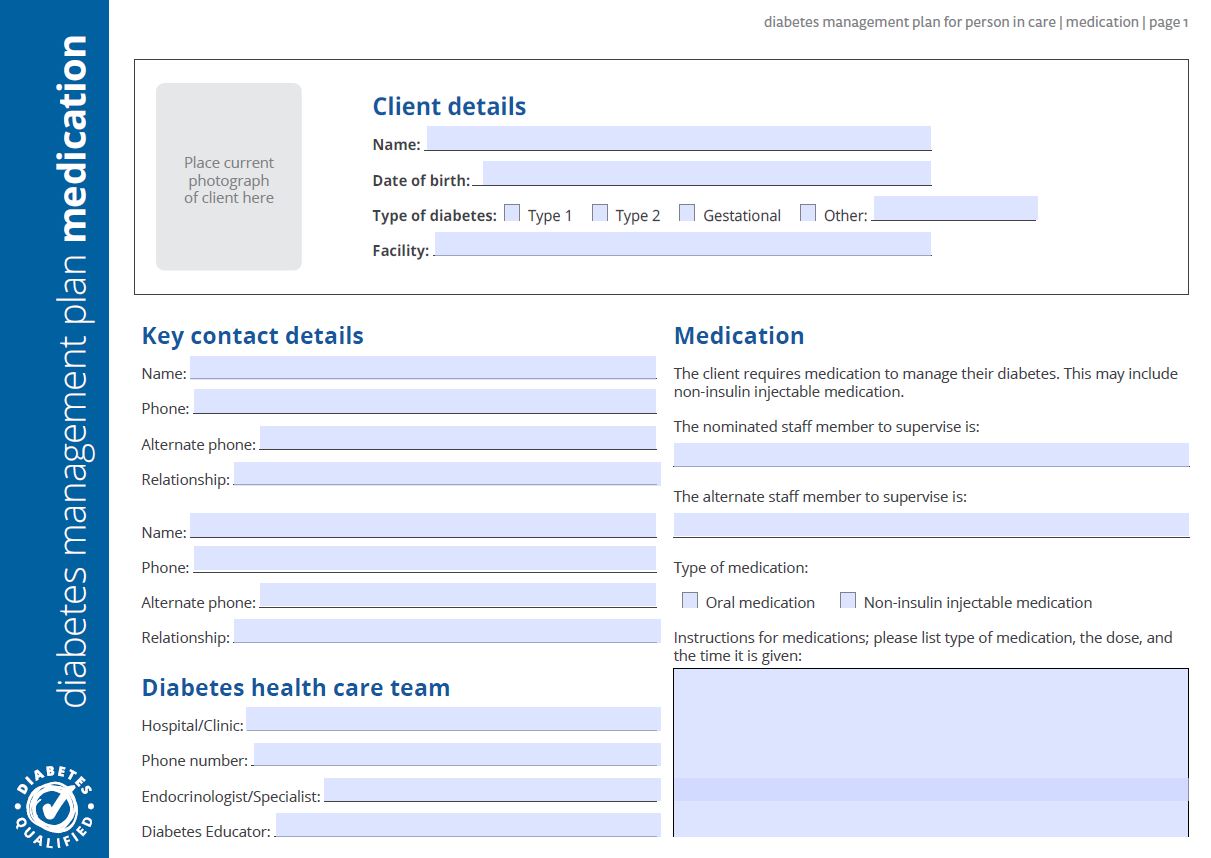Screen dimensions: 1211x858
Task: Enable the Other diabetes type checkbox
Action: [808, 213]
